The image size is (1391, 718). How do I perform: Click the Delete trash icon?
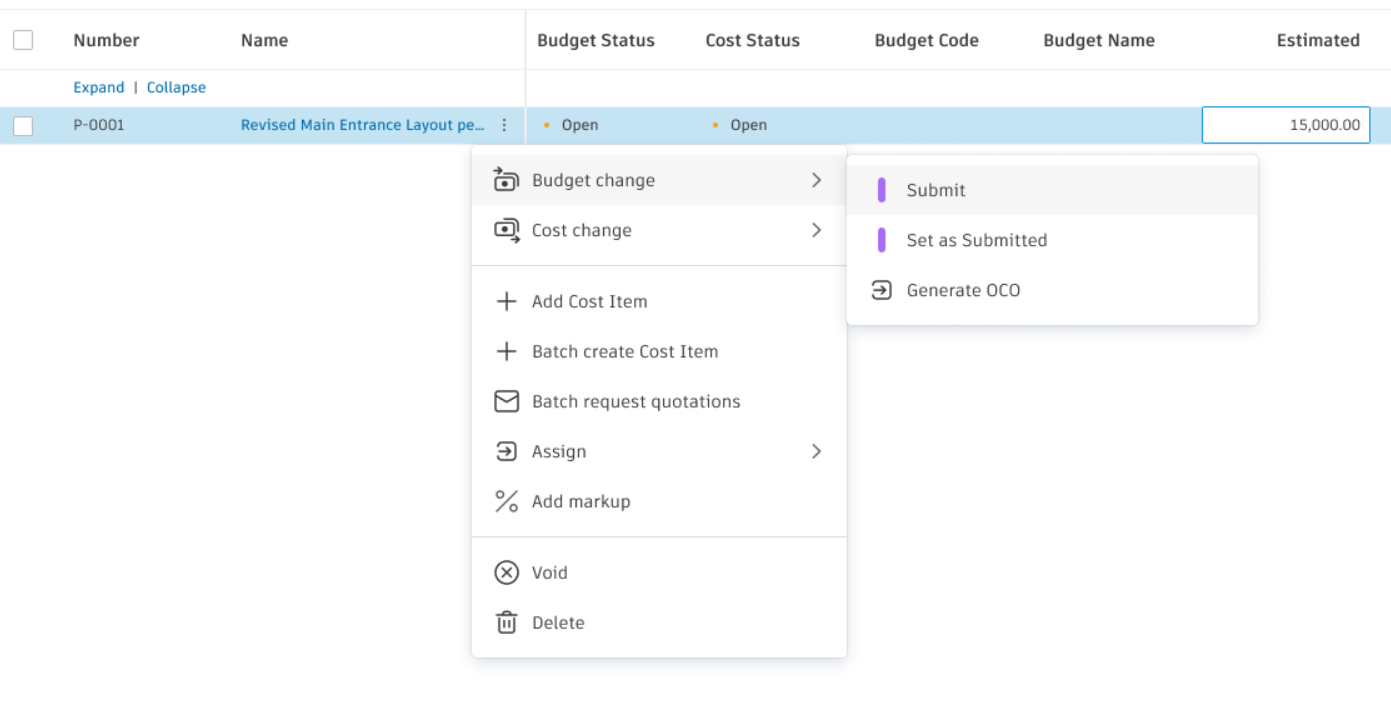[x=507, y=622]
